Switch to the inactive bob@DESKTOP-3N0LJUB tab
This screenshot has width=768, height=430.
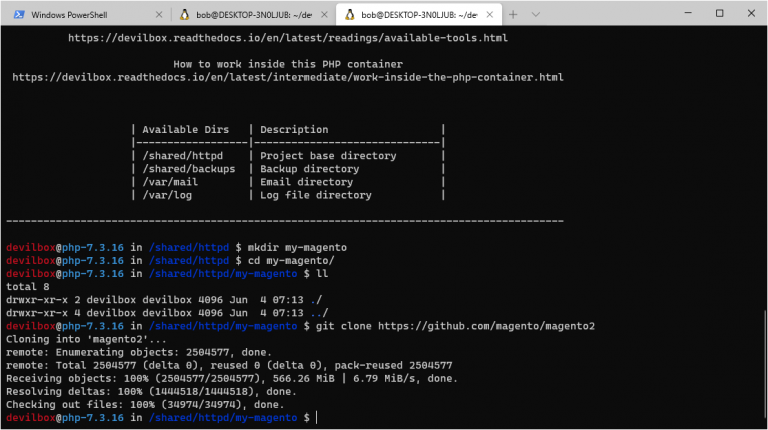pyautogui.click(x=250, y=15)
